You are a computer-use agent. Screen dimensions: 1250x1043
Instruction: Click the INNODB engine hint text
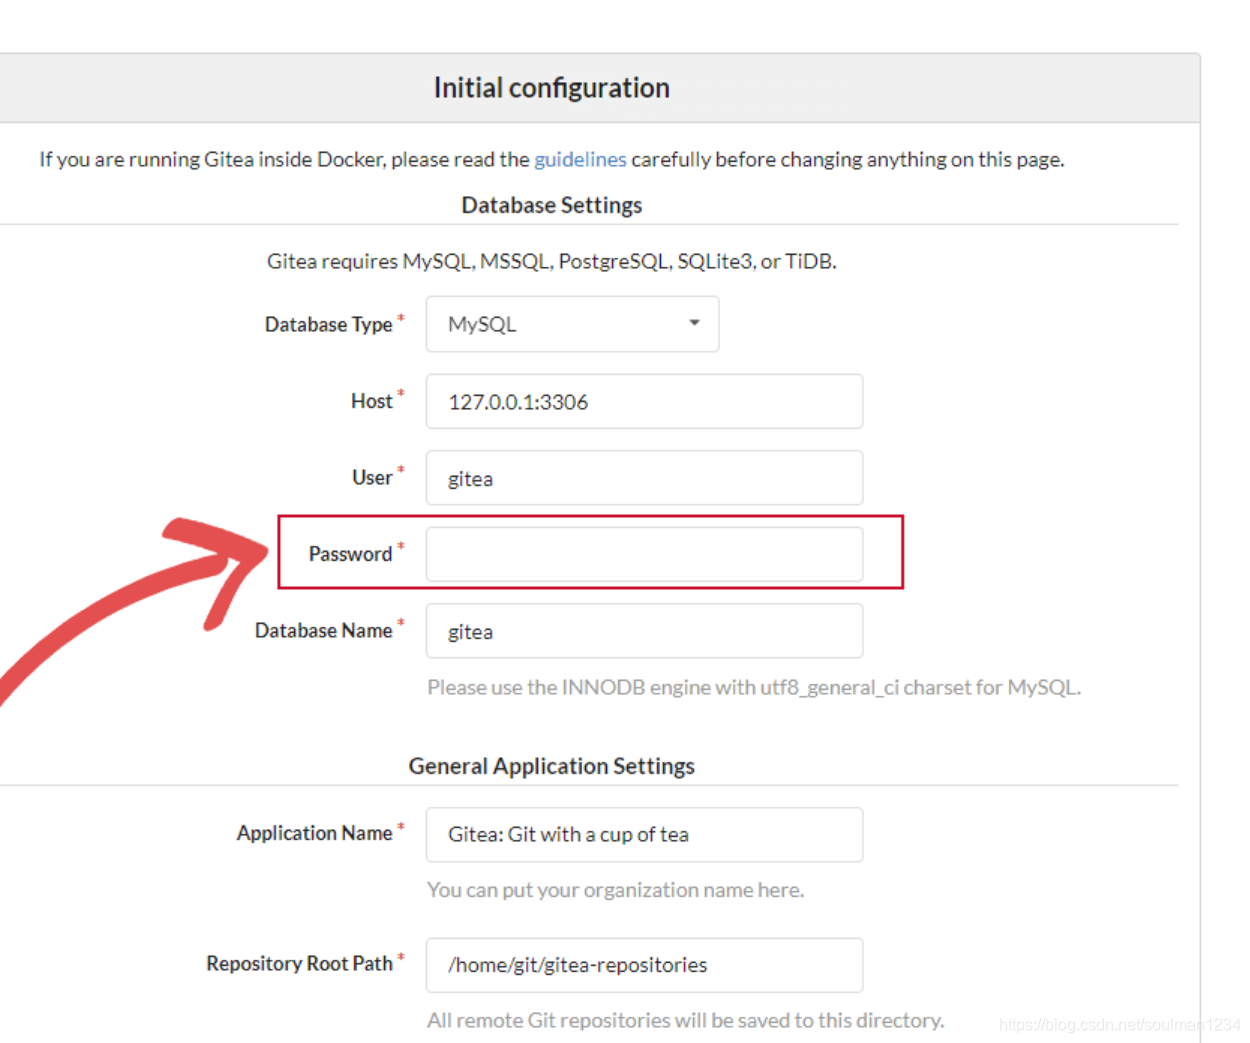tap(754, 687)
